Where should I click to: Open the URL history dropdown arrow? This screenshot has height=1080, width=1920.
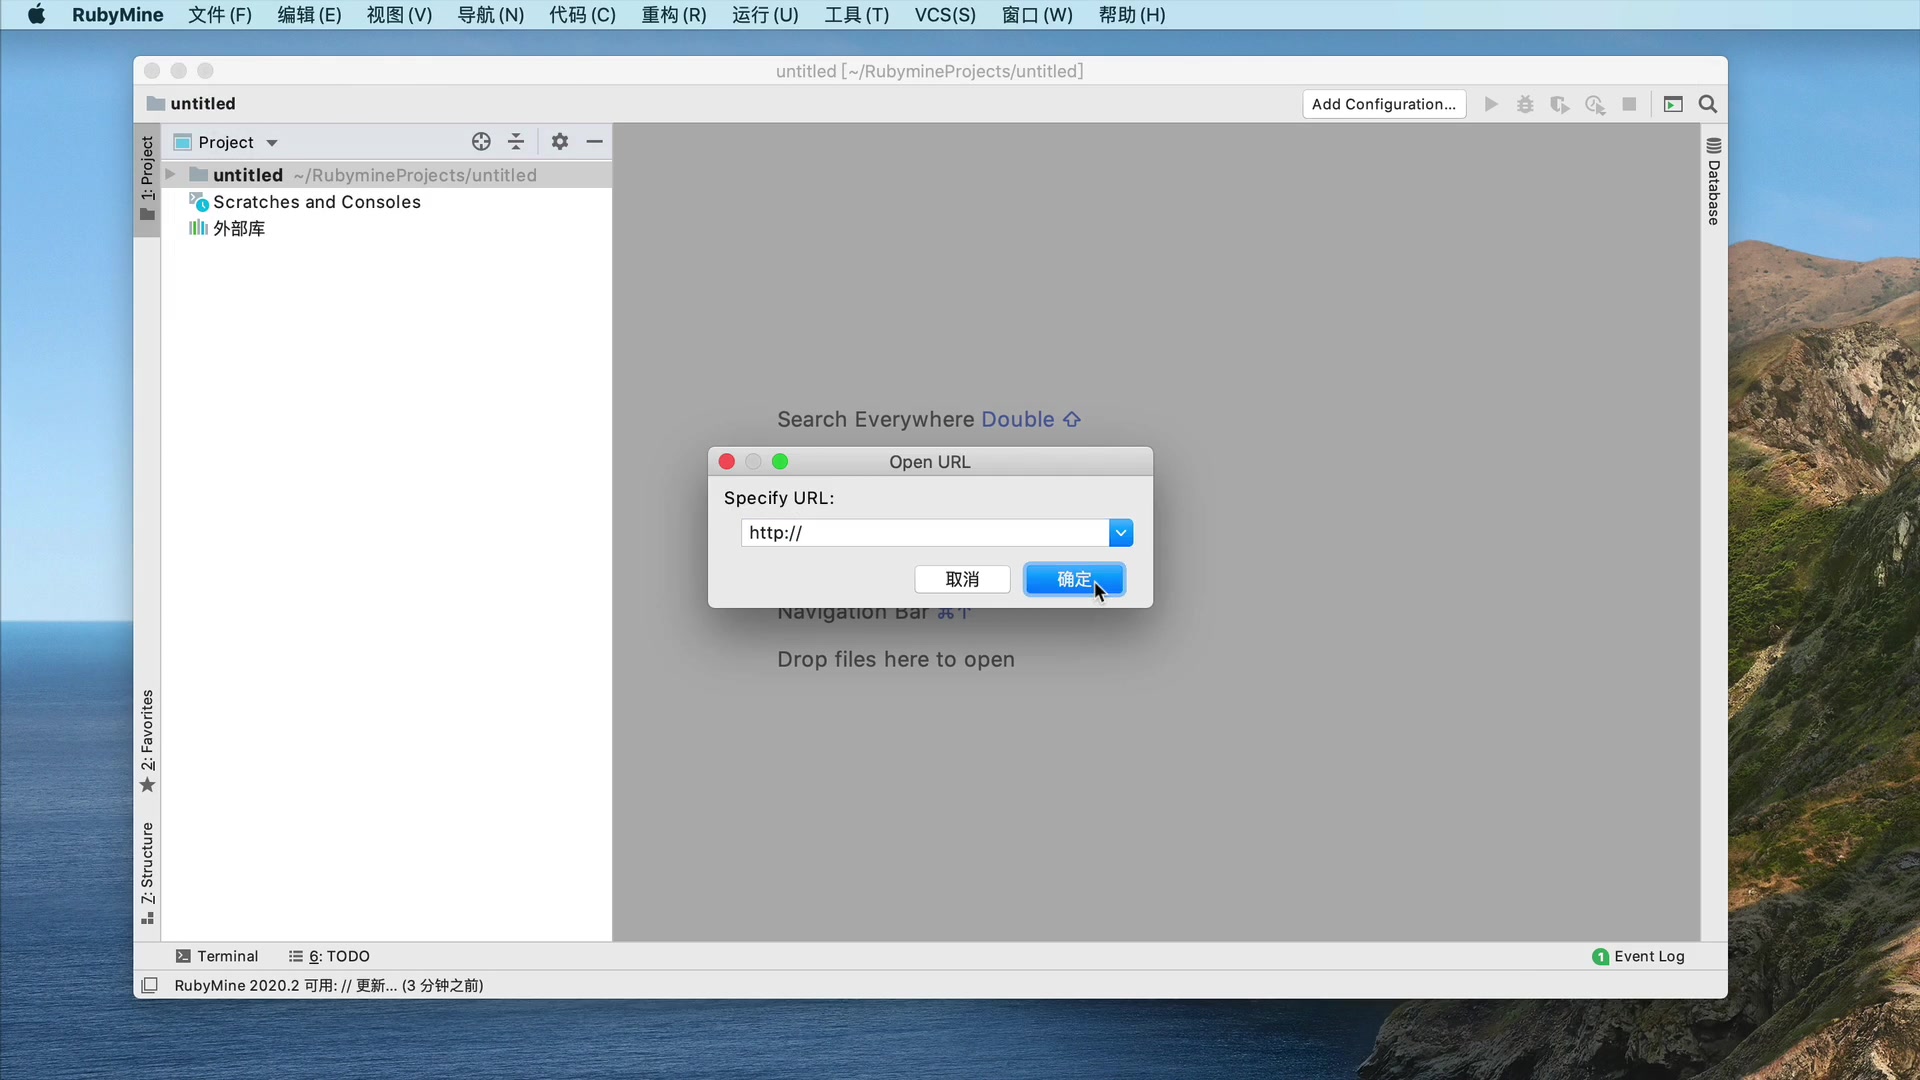pyautogui.click(x=1121, y=532)
